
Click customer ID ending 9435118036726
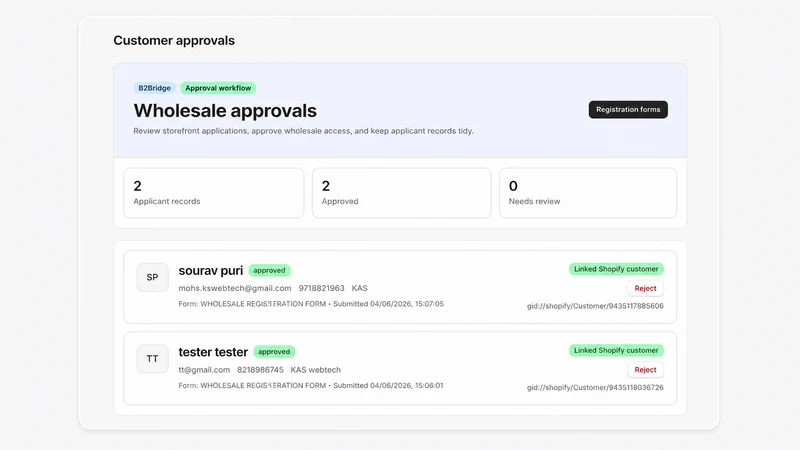[595, 387]
